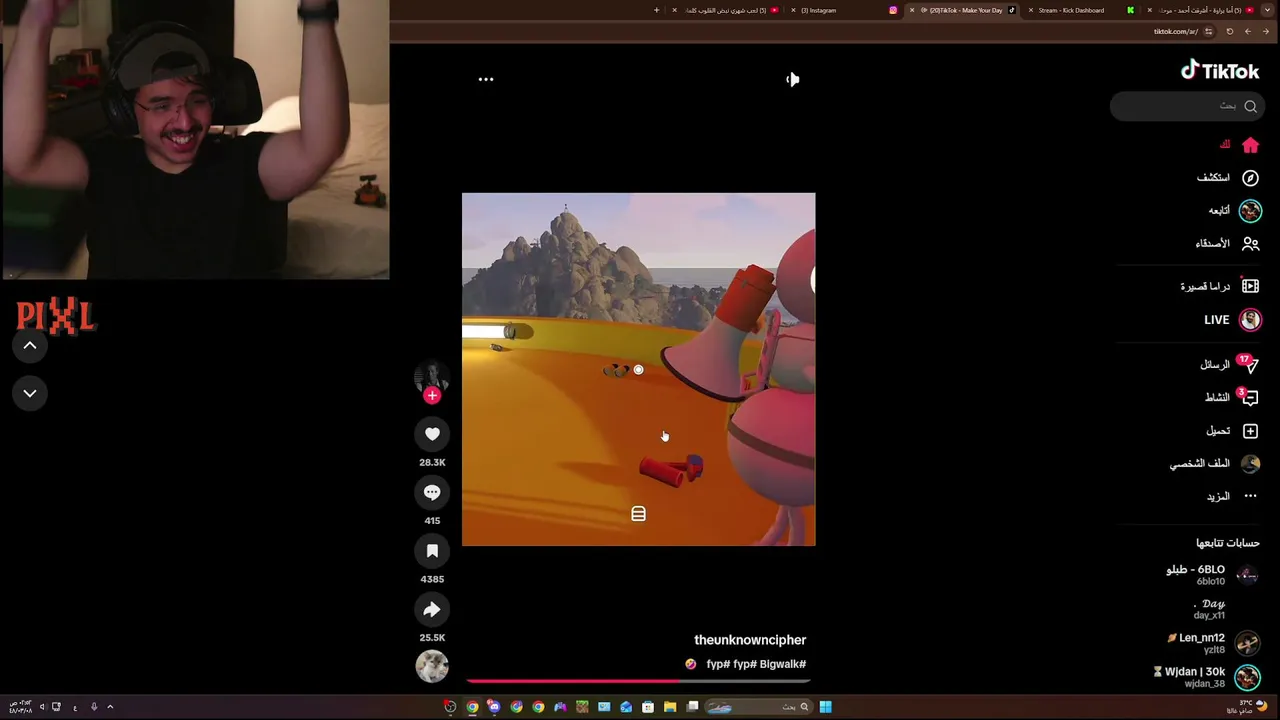1280x720 pixels.
Task: Open the video options three-dots menu
Action: pos(486,79)
